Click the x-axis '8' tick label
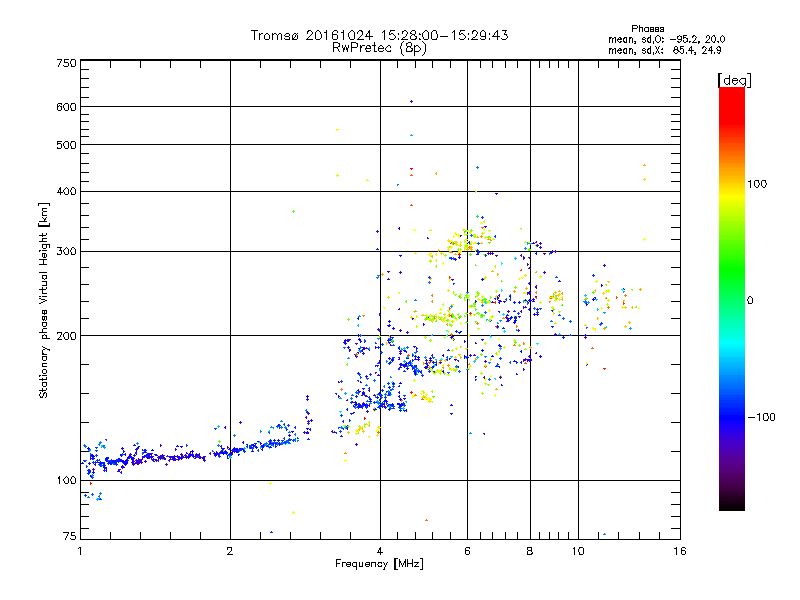This screenshot has width=800, height=600. tap(530, 551)
